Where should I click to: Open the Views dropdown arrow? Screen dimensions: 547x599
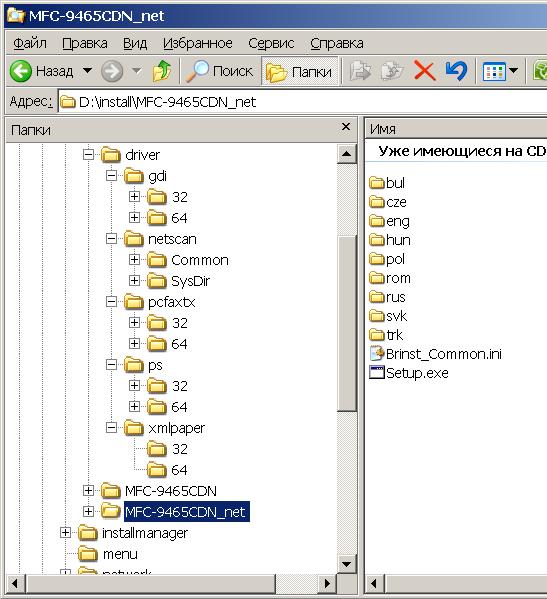pyautogui.click(x=513, y=71)
